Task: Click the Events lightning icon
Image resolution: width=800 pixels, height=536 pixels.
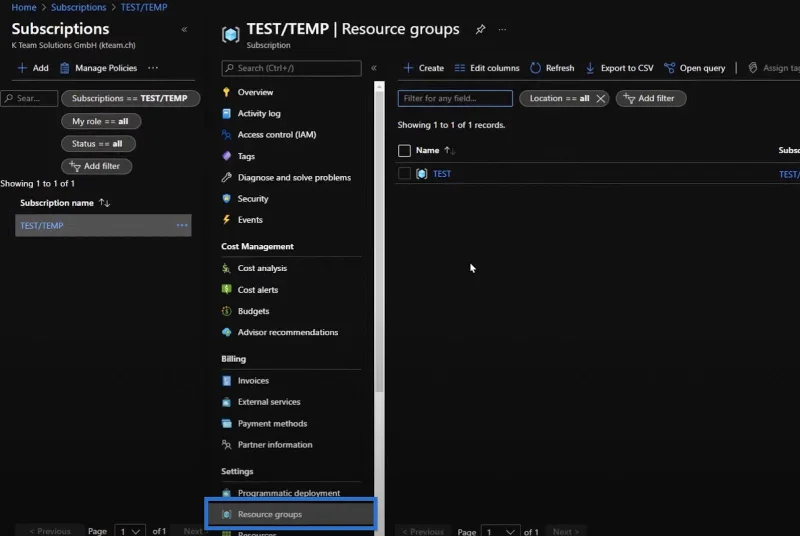Action: click(227, 220)
